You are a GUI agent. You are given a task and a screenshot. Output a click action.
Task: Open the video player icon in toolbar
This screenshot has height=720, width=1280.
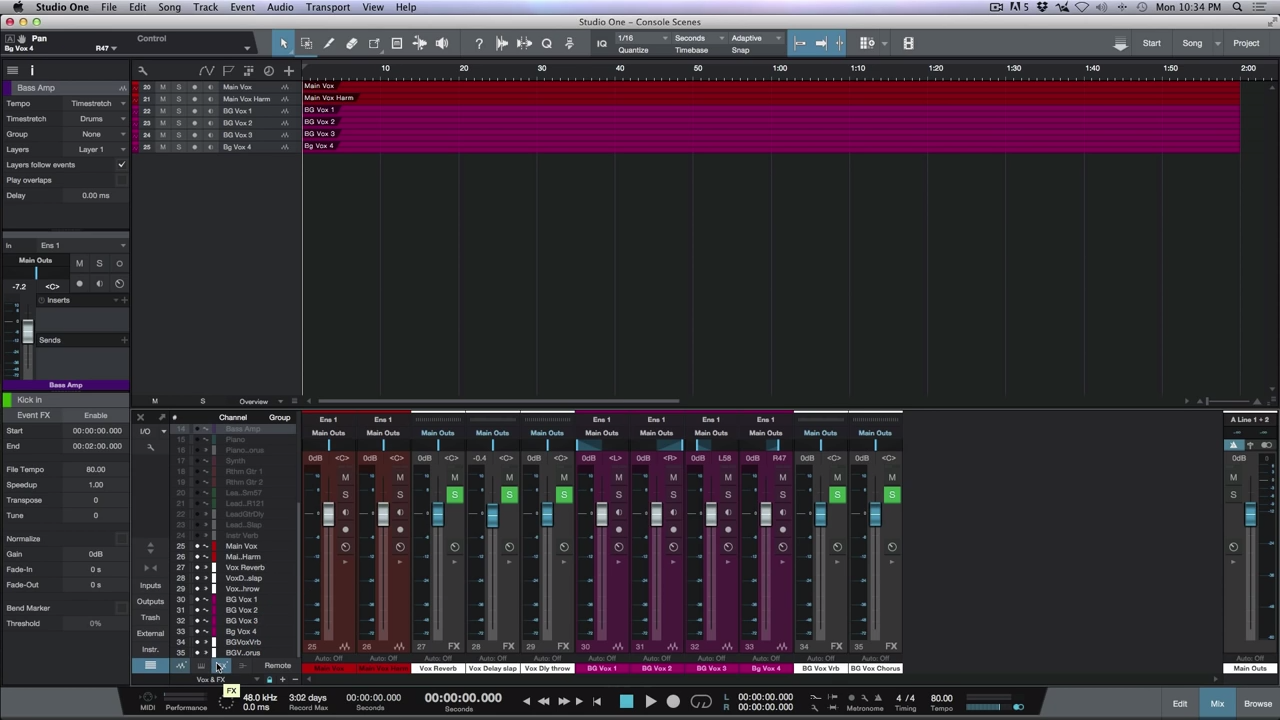click(908, 43)
